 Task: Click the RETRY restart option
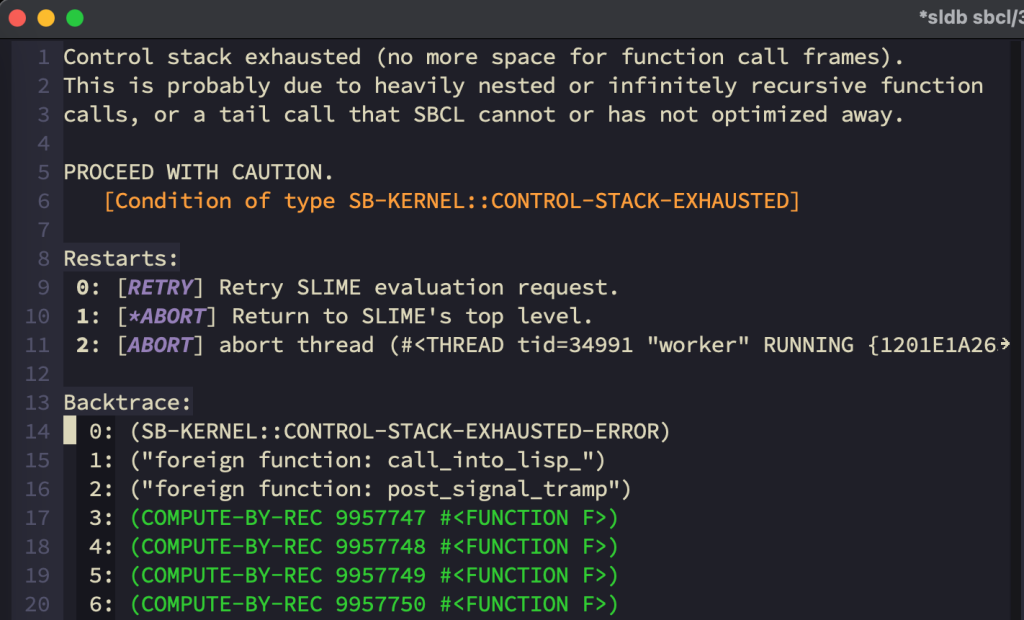pyautogui.click(x=160, y=287)
